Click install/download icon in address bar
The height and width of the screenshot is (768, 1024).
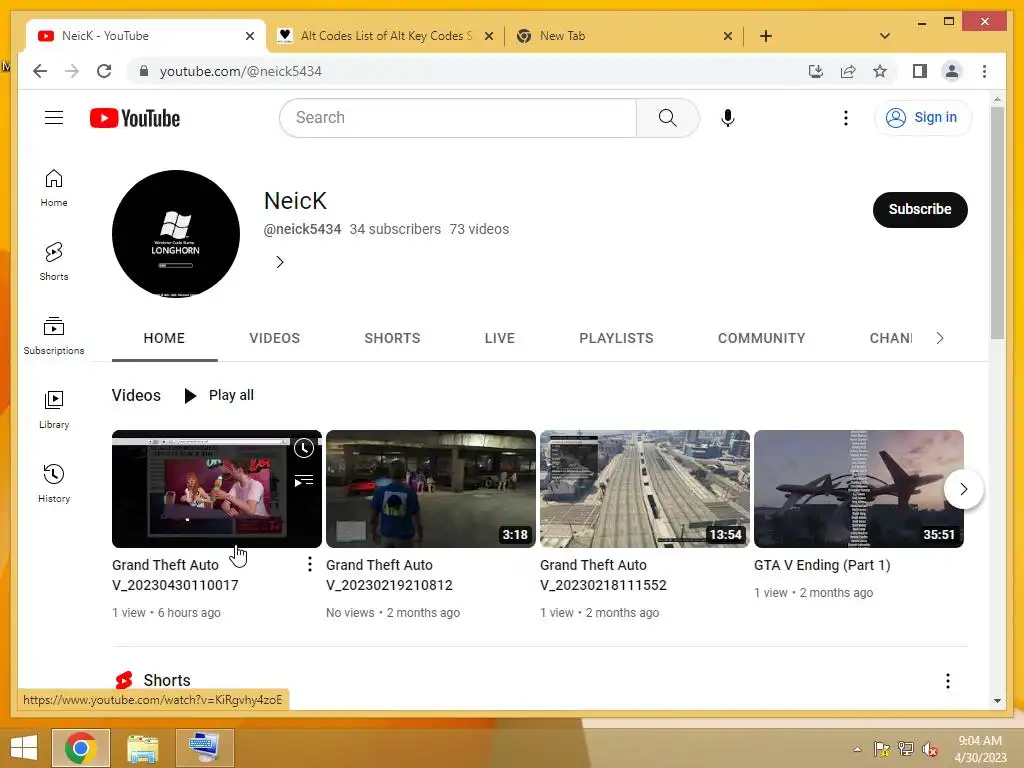pos(816,71)
